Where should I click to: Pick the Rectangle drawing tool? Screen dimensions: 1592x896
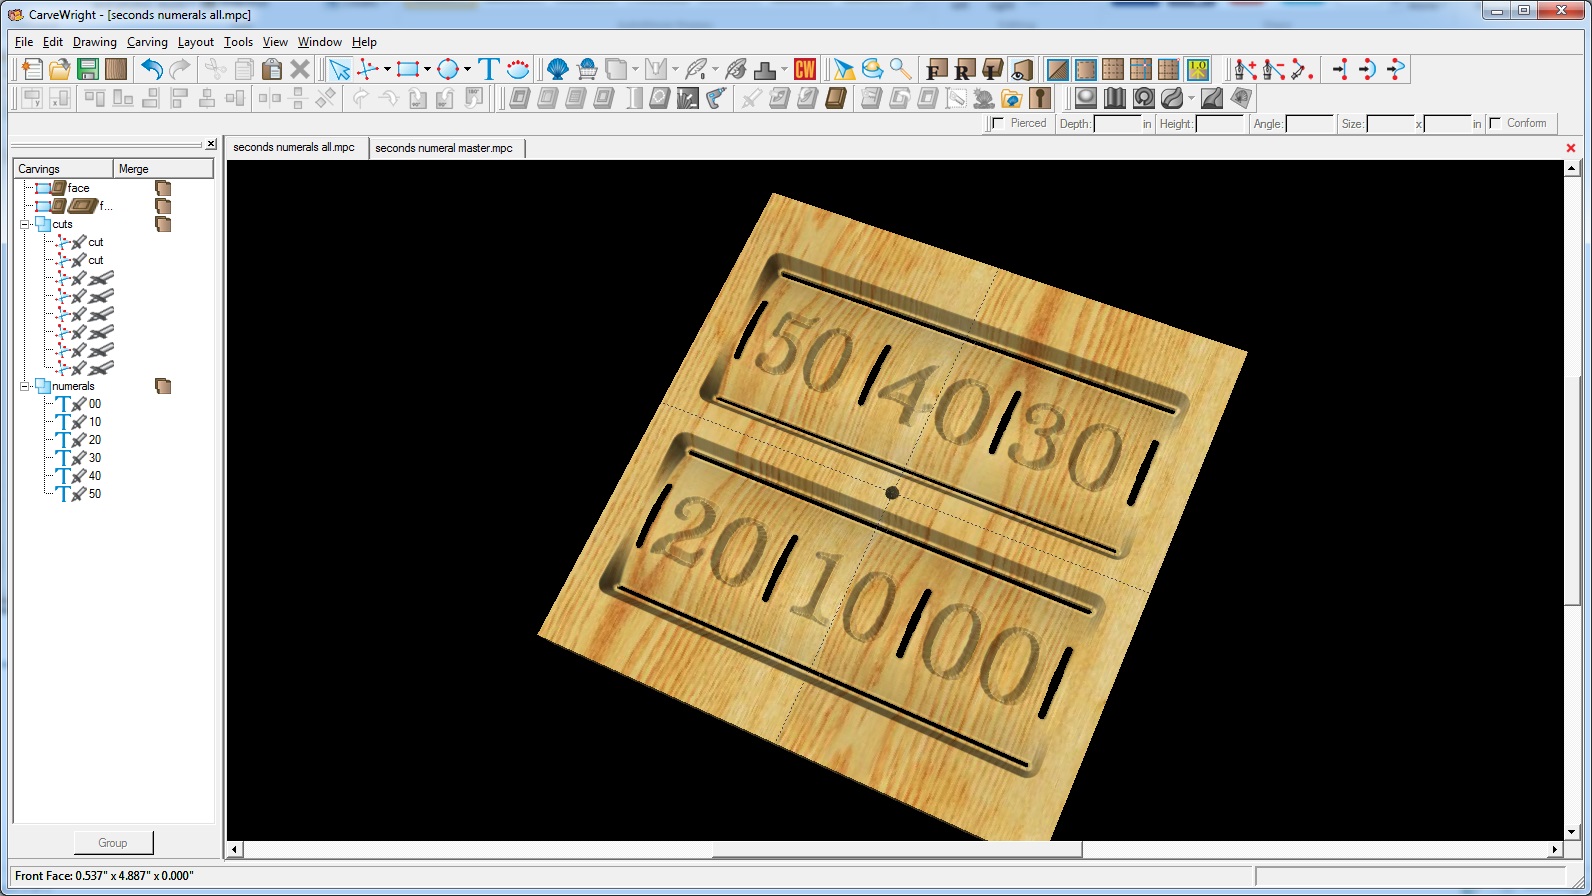(x=407, y=69)
